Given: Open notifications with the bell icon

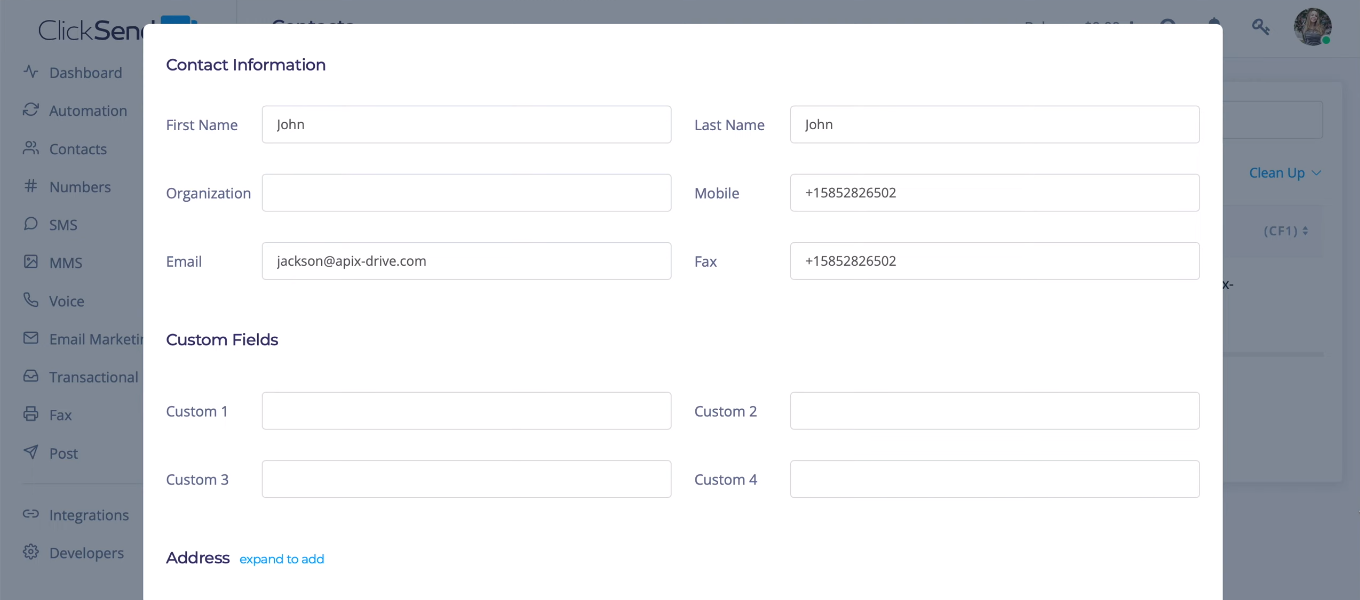Looking at the screenshot, I should click(1214, 27).
